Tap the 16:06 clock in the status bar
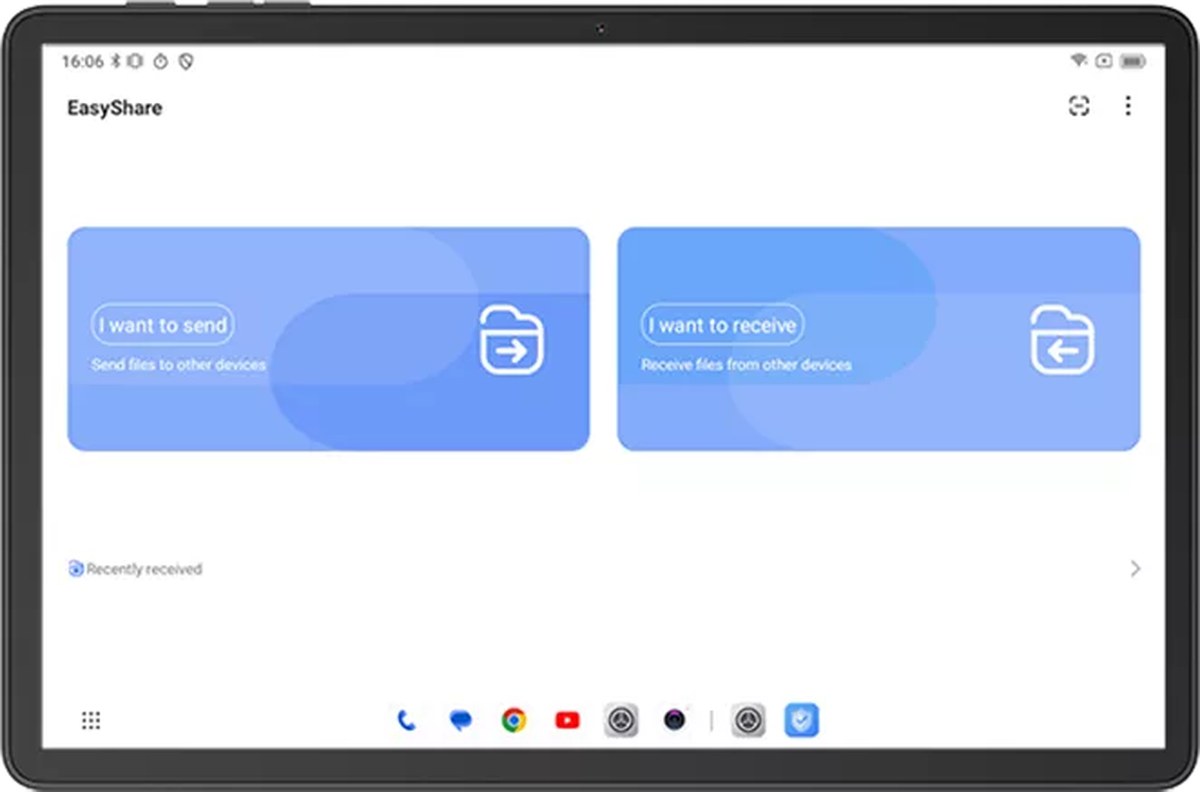Screen dimensions: 1200x792 tap(83, 61)
